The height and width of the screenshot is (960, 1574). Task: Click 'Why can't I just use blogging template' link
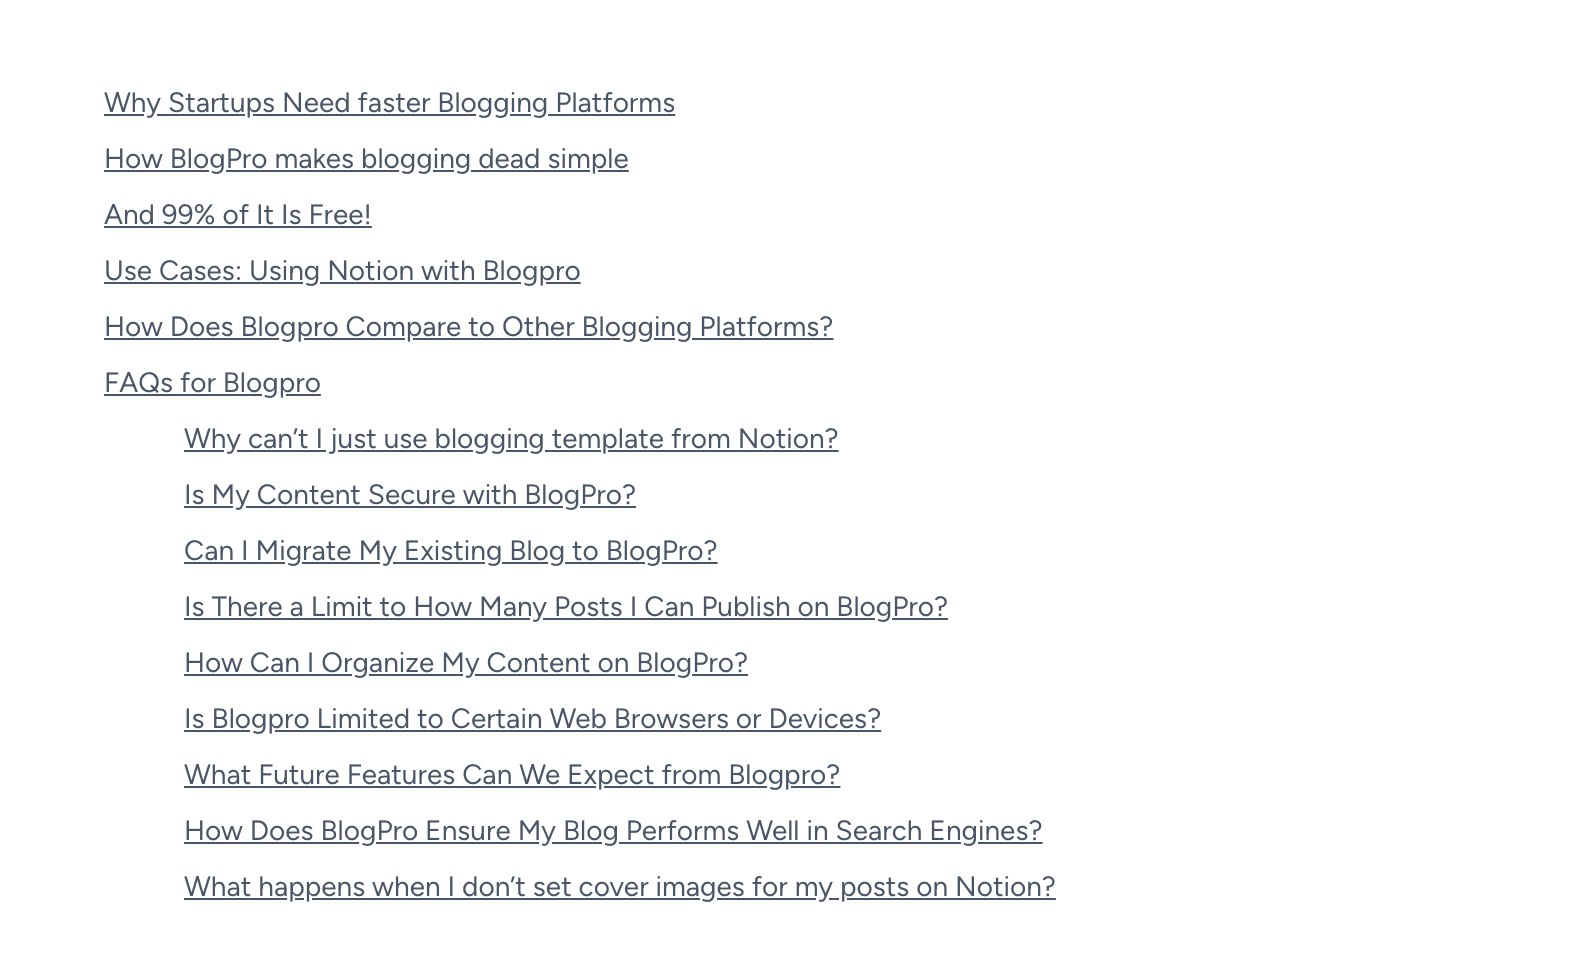click(x=511, y=439)
